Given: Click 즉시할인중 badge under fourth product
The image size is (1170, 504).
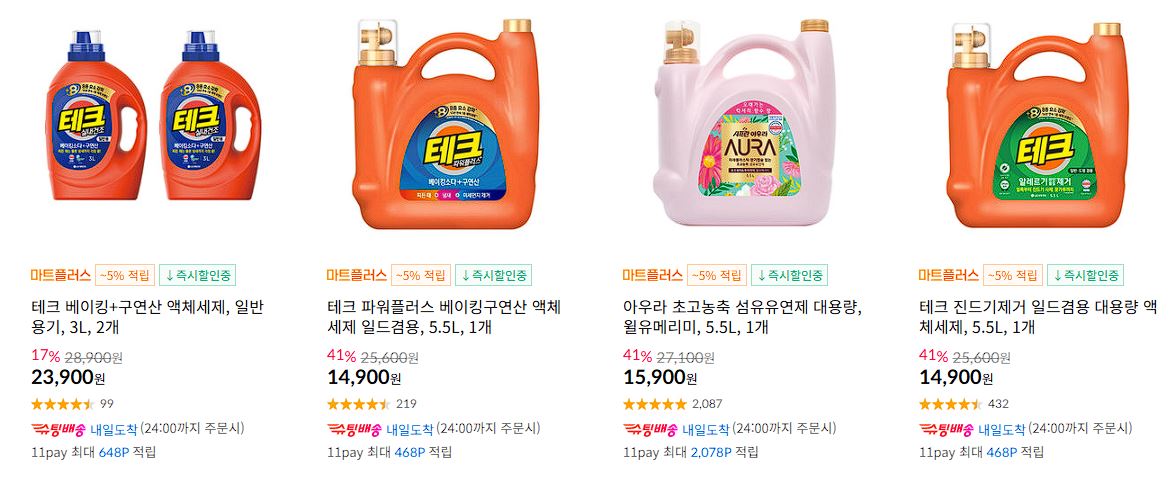Looking at the screenshot, I should (1085, 275).
